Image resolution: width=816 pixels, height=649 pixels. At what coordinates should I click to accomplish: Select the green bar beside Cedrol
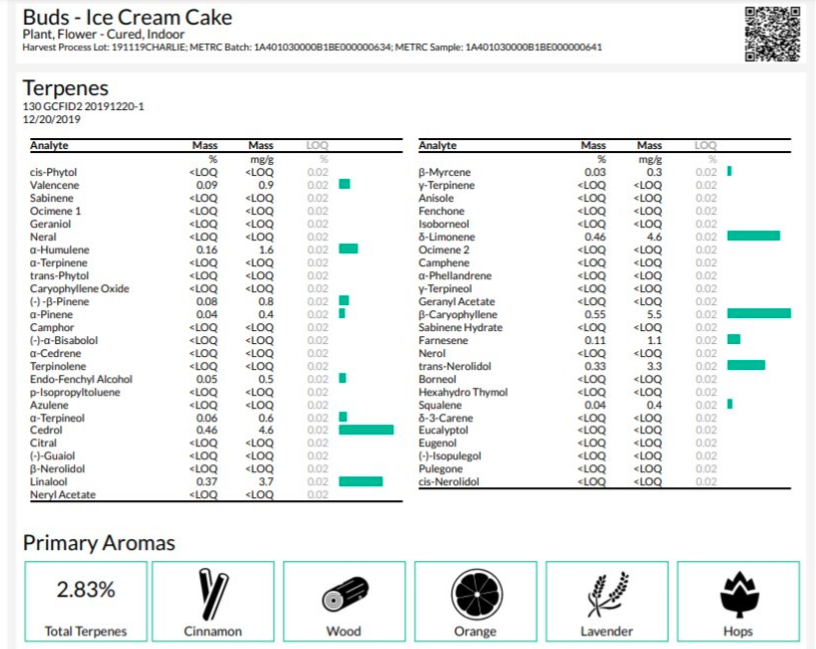[366, 430]
